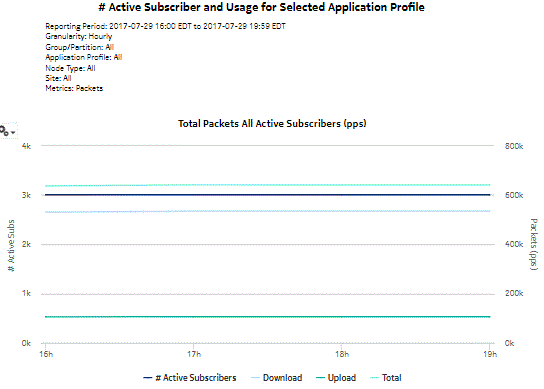
Task: Click the 1k left axis label
Action: coord(26,294)
